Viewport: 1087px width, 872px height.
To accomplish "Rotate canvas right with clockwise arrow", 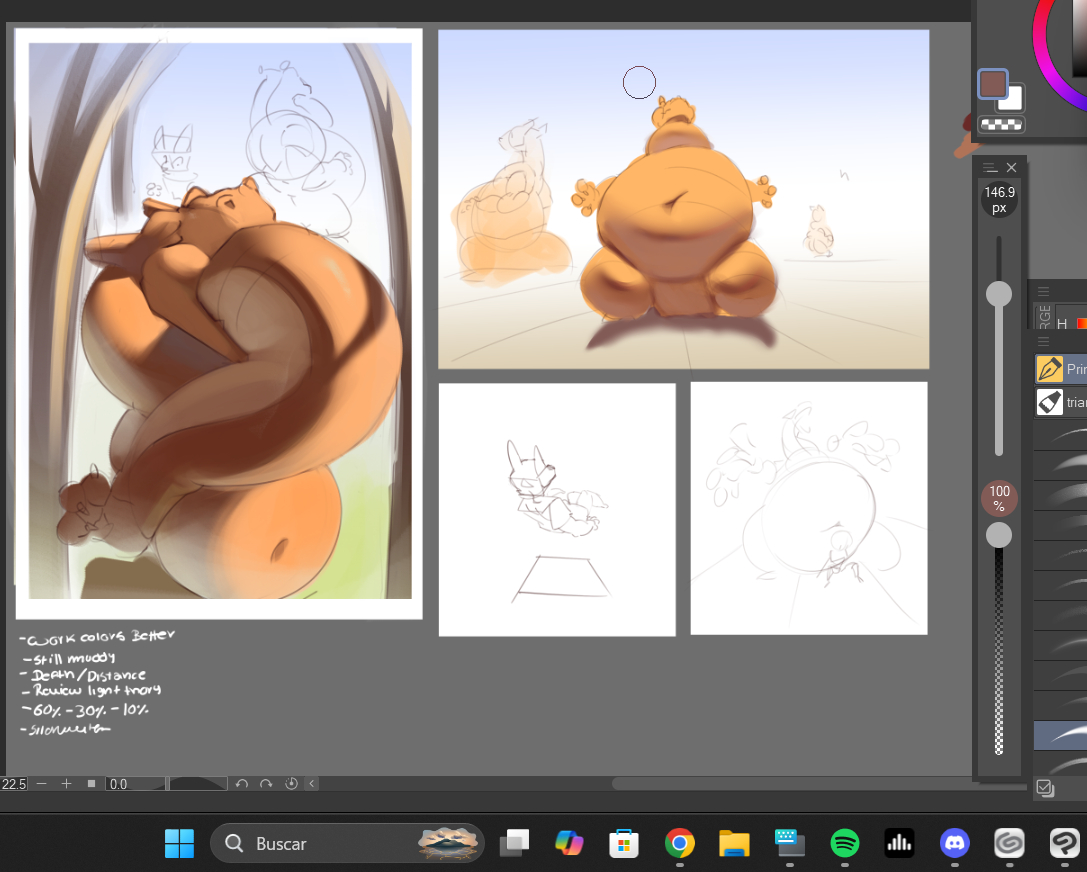I will 266,784.
